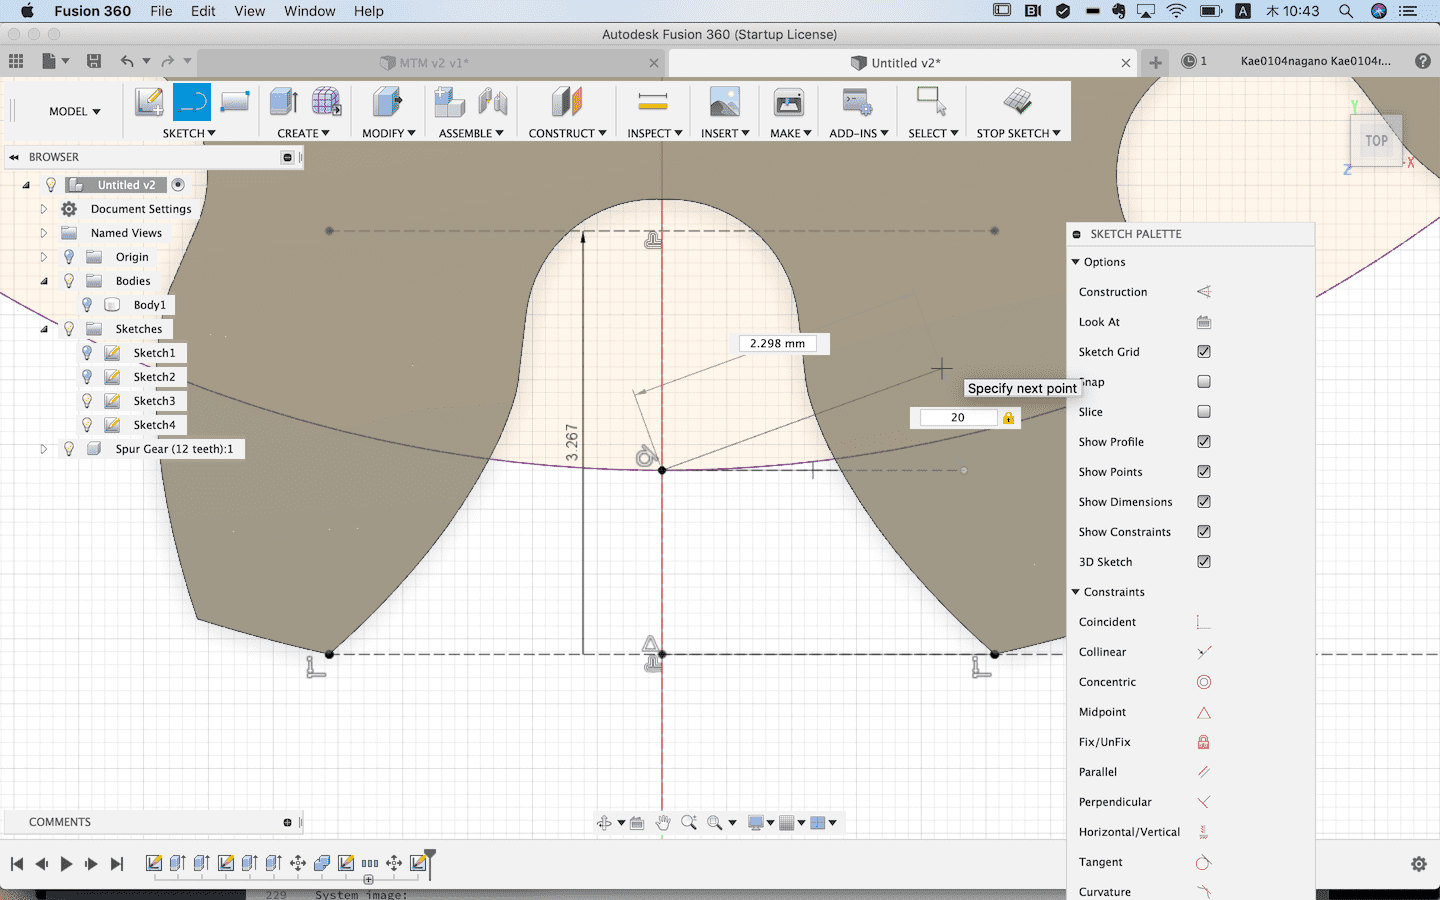This screenshot has width=1440, height=900.
Task: Enable the Snap checkbox
Action: pyautogui.click(x=1204, y=382)
